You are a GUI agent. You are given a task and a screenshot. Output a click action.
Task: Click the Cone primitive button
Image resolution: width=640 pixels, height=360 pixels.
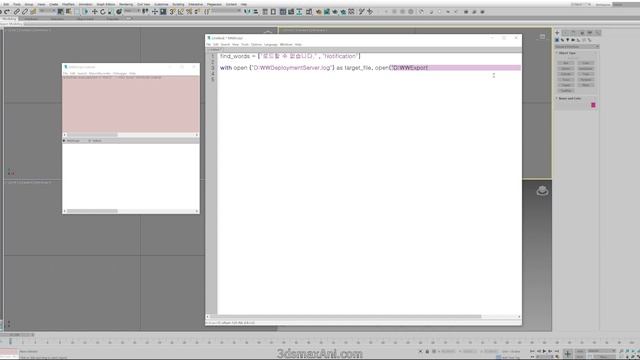(586, 63)
